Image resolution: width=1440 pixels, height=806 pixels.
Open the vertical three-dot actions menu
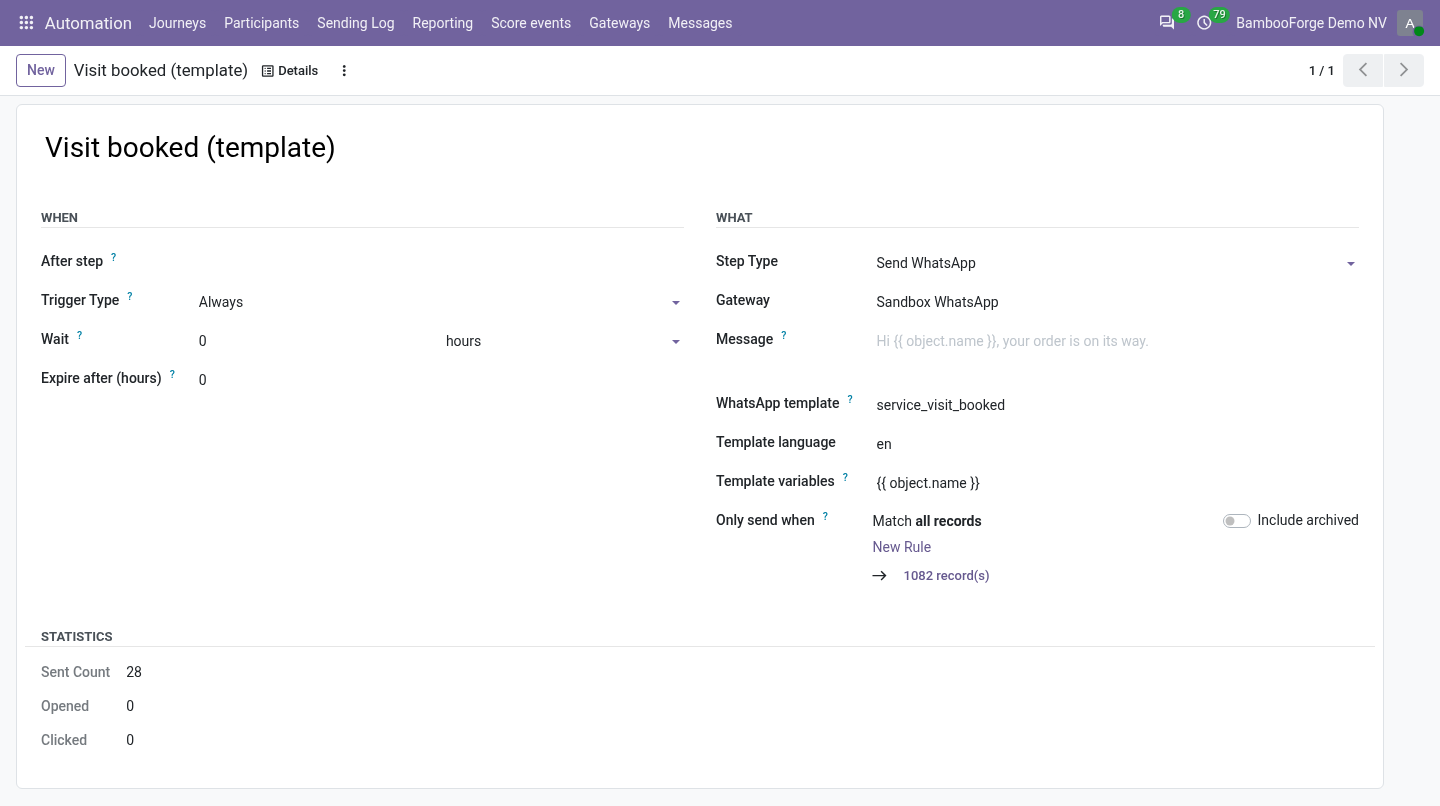tap(344, 71)
